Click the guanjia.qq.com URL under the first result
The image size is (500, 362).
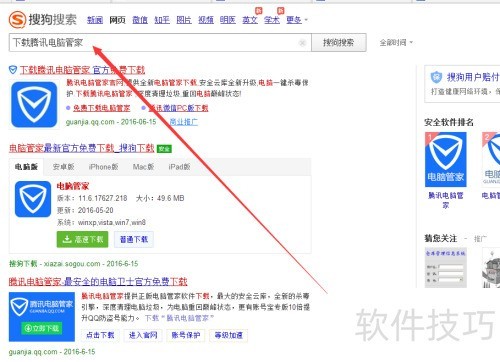90,122
